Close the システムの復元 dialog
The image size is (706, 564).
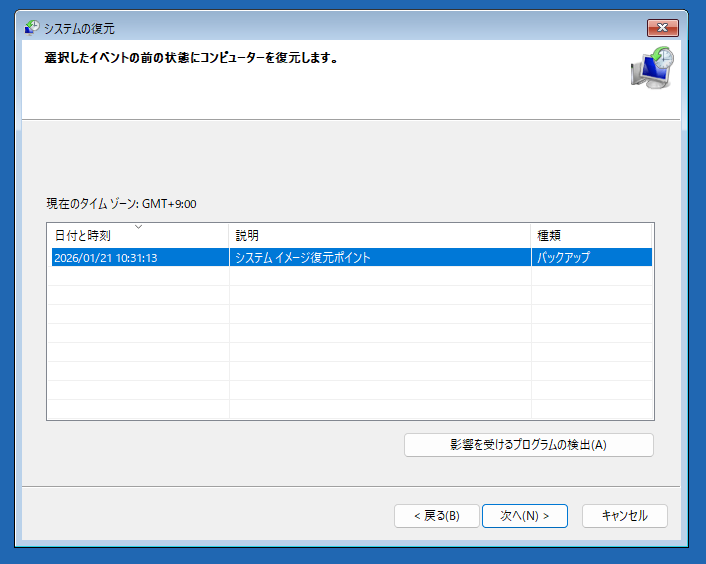tap(662, 28)
